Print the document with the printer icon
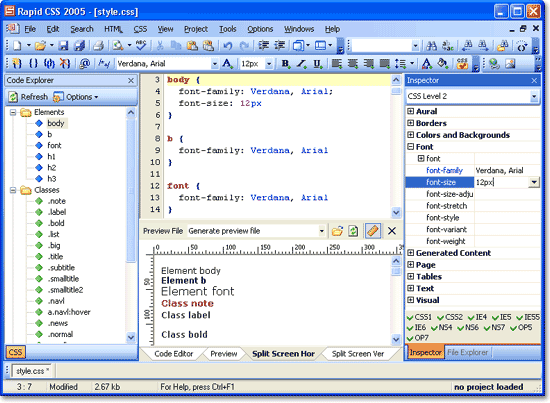The width and height of the screenshot is (550, 403). pyautogui.click(x=99, y=46)
